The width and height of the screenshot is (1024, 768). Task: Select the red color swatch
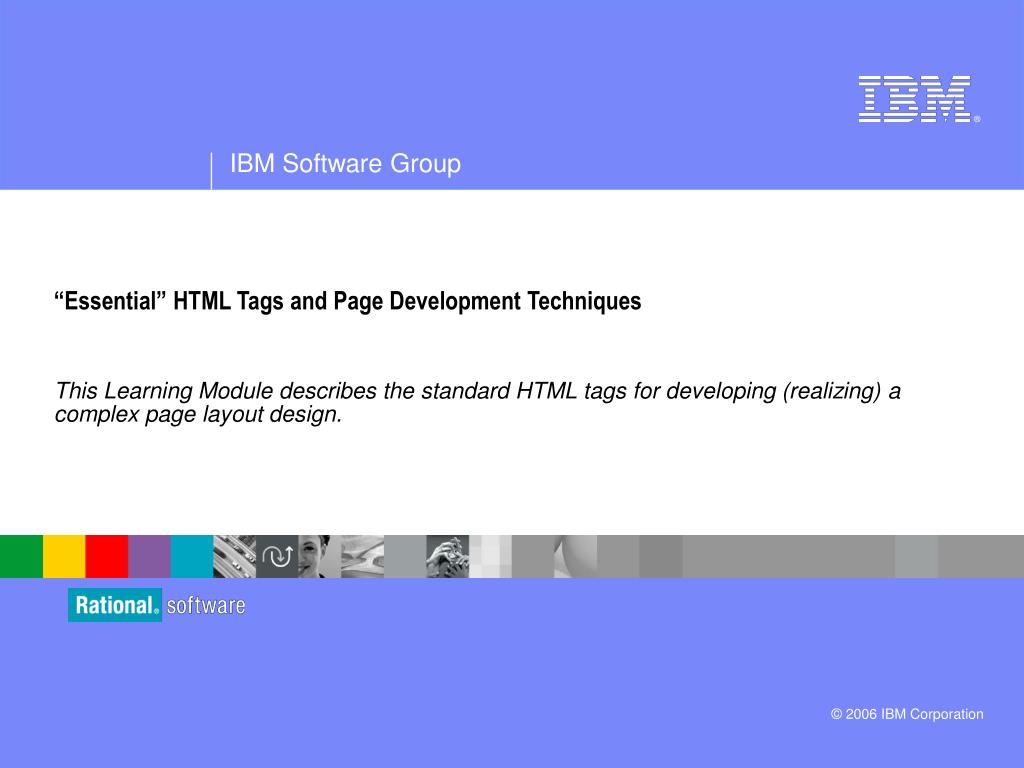[x=105, y=557]
